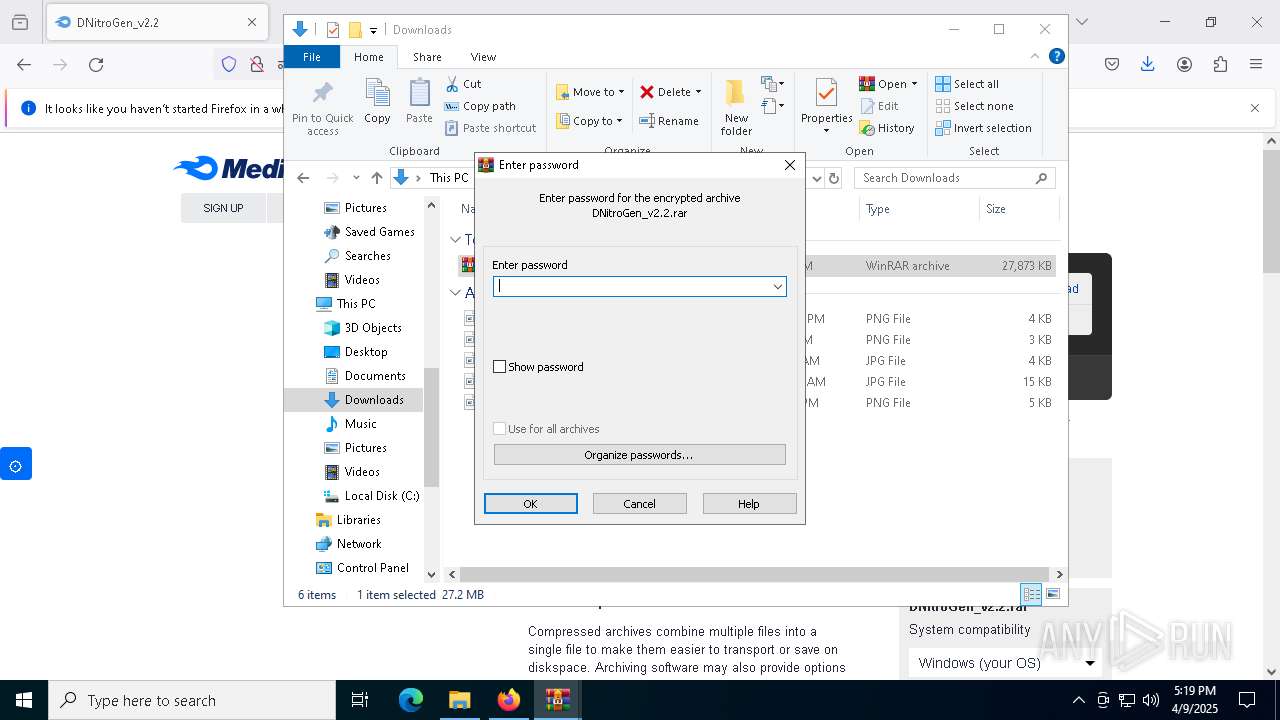Open the Firefox account icon
This screenshot has width=1280, height=720.
(x=1184, y=64)
